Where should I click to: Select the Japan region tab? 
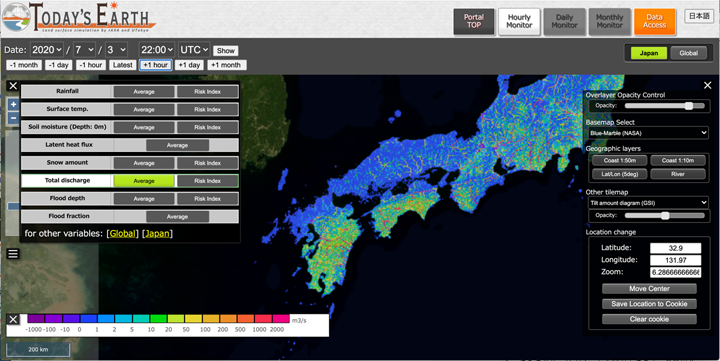pos(649,53)
